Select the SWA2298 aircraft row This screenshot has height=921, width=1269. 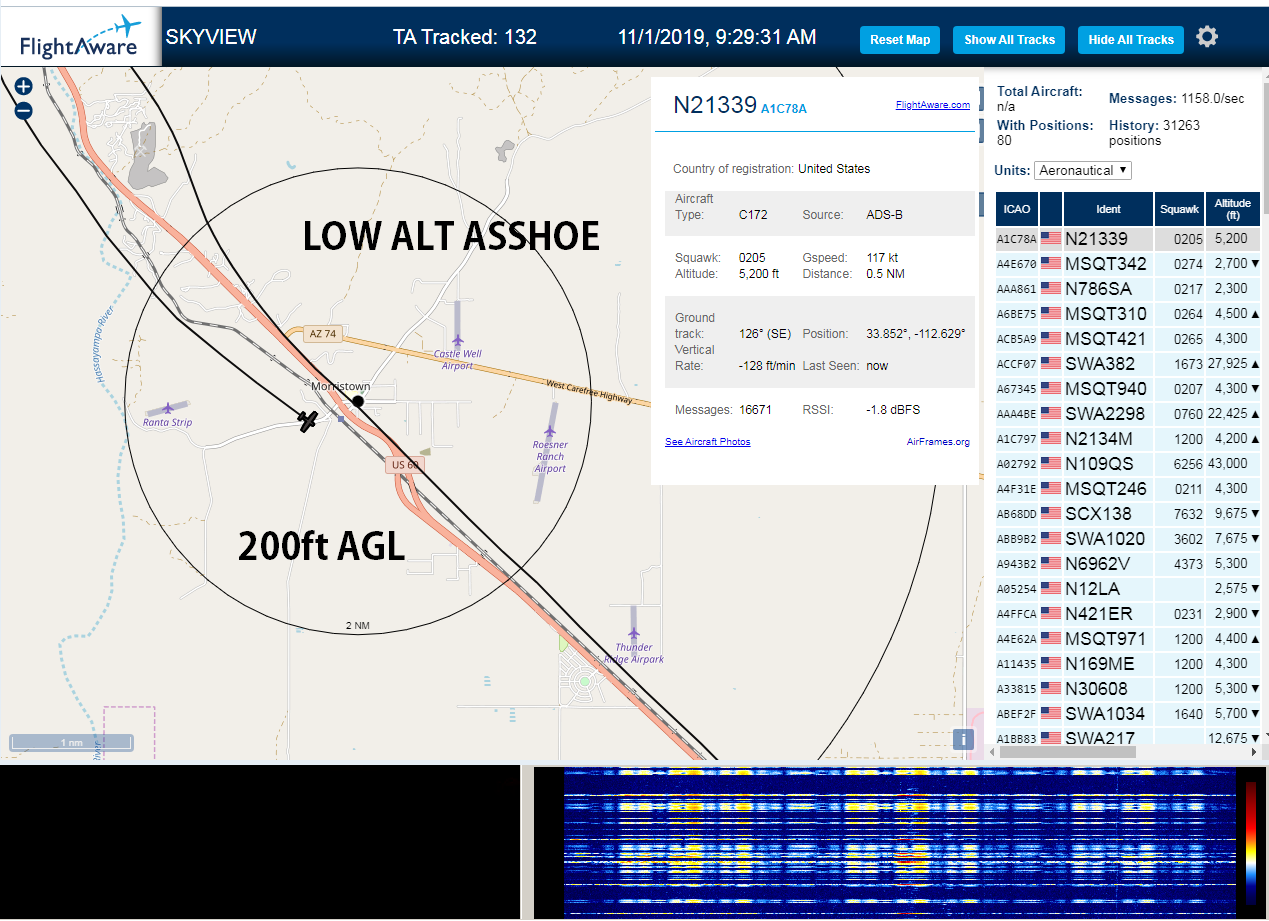[1128, 414]
